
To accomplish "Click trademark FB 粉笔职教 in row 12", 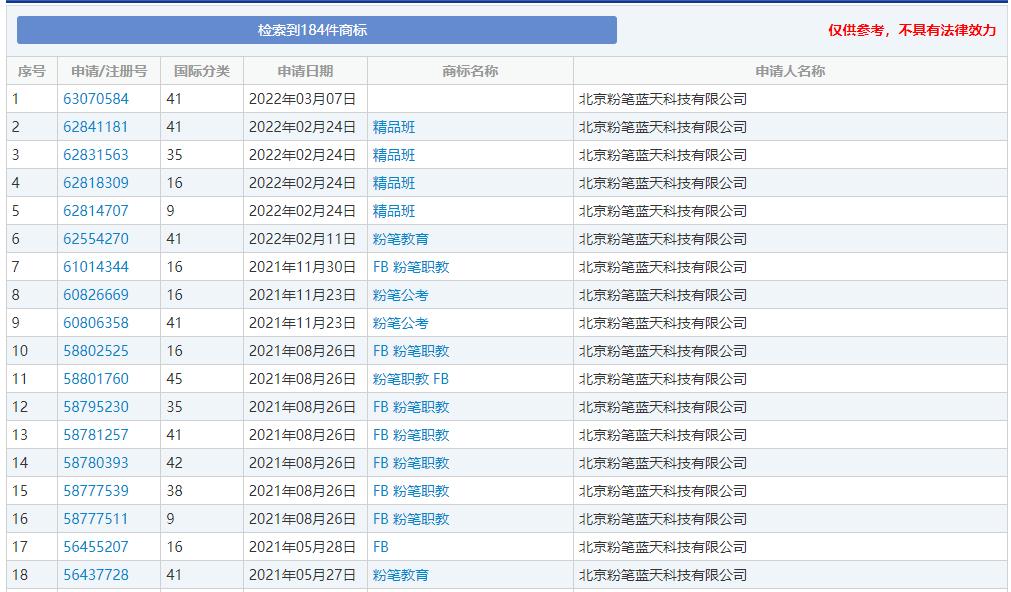I will [411, 407].
